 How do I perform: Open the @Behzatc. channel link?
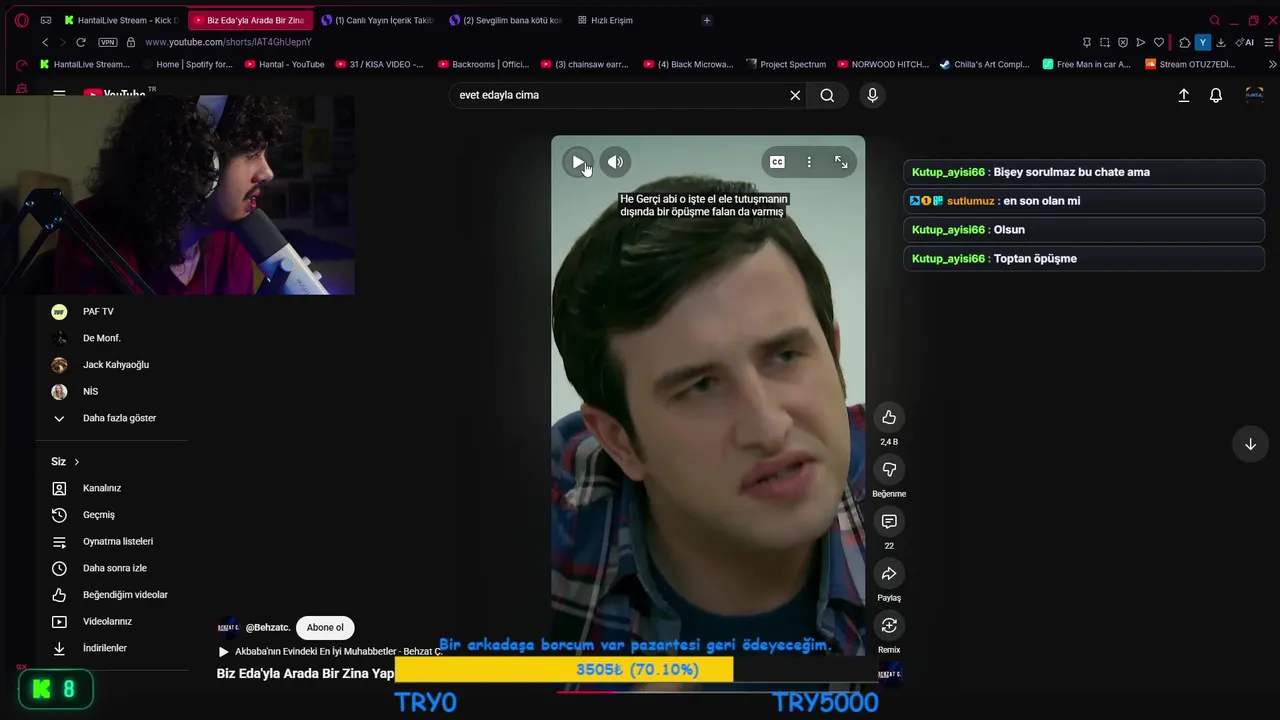[268, 628]
